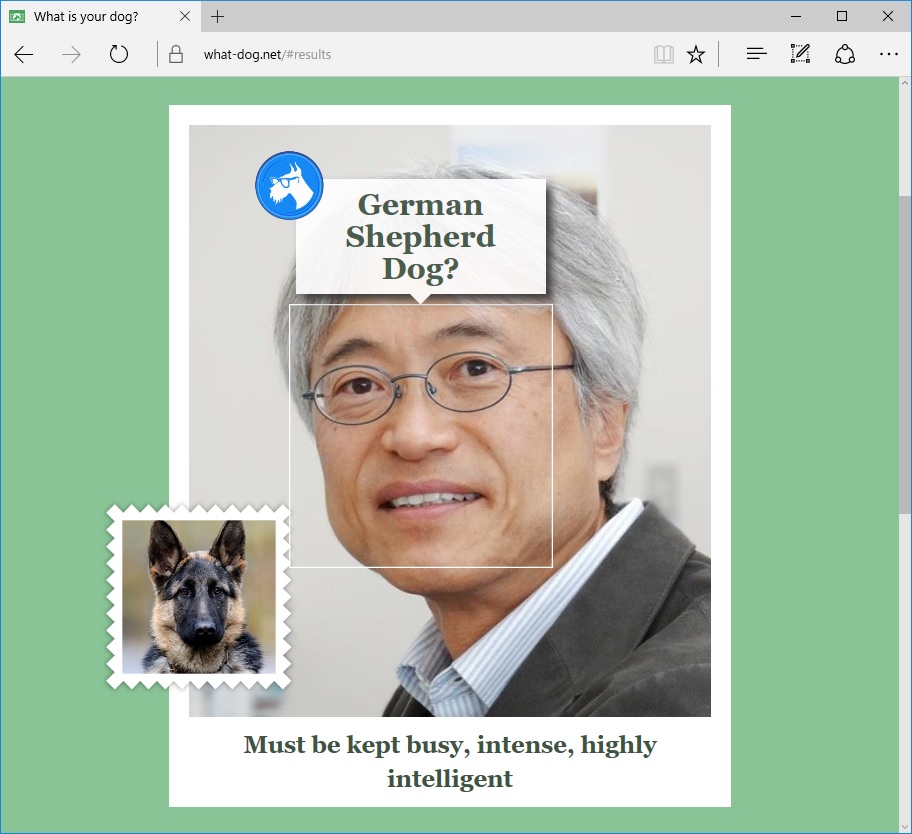Viewport: 912px width, 834px height.
Task: Click the vertical scrollbar thumb
Action: point(904,355)
